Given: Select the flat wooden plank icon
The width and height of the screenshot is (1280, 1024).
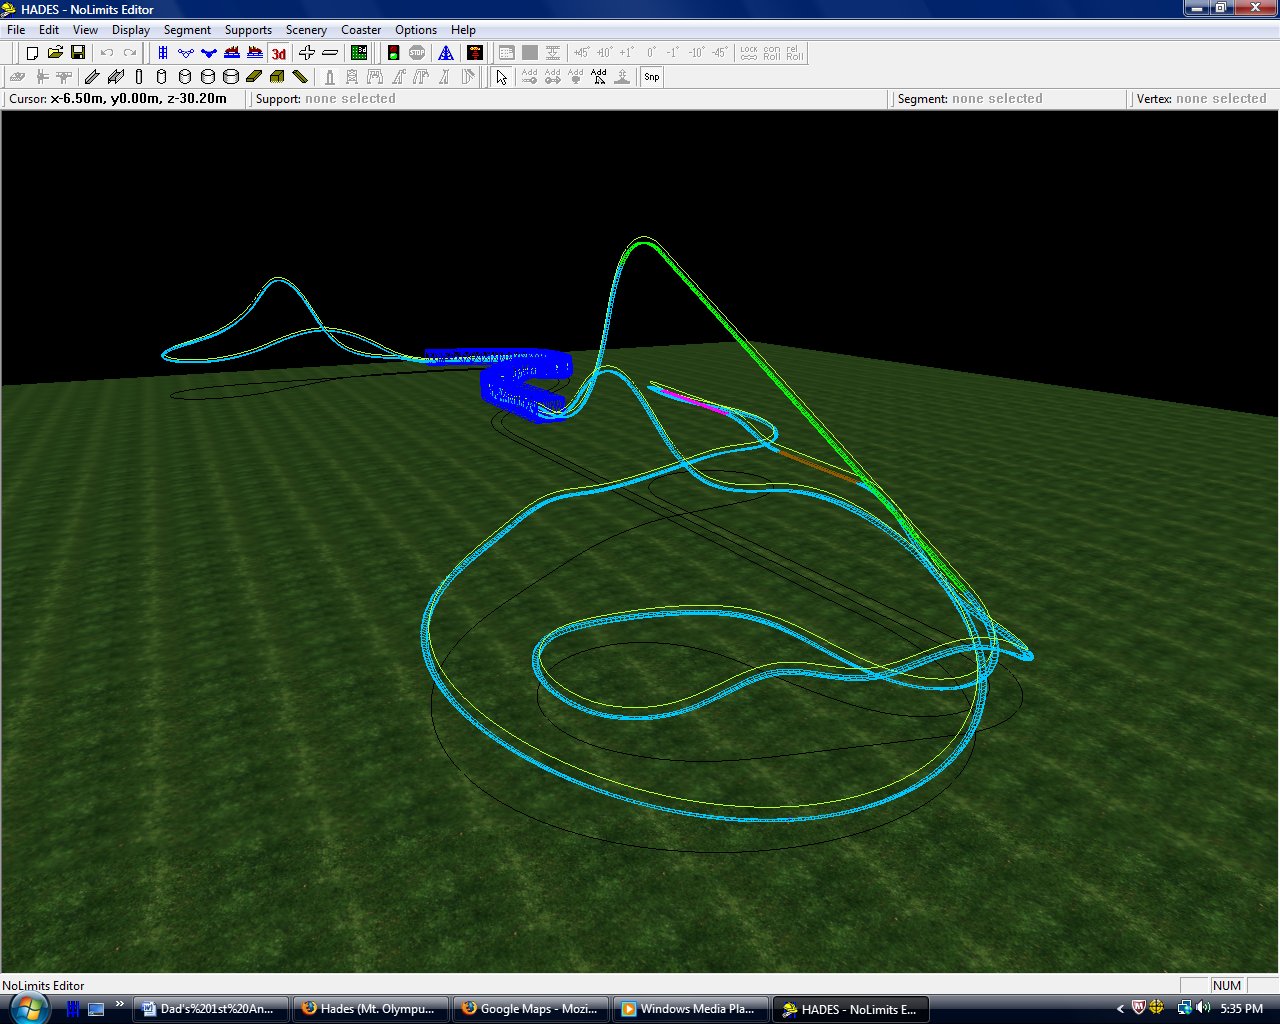Looking at the screenshot, I should (x=253, y=77).
